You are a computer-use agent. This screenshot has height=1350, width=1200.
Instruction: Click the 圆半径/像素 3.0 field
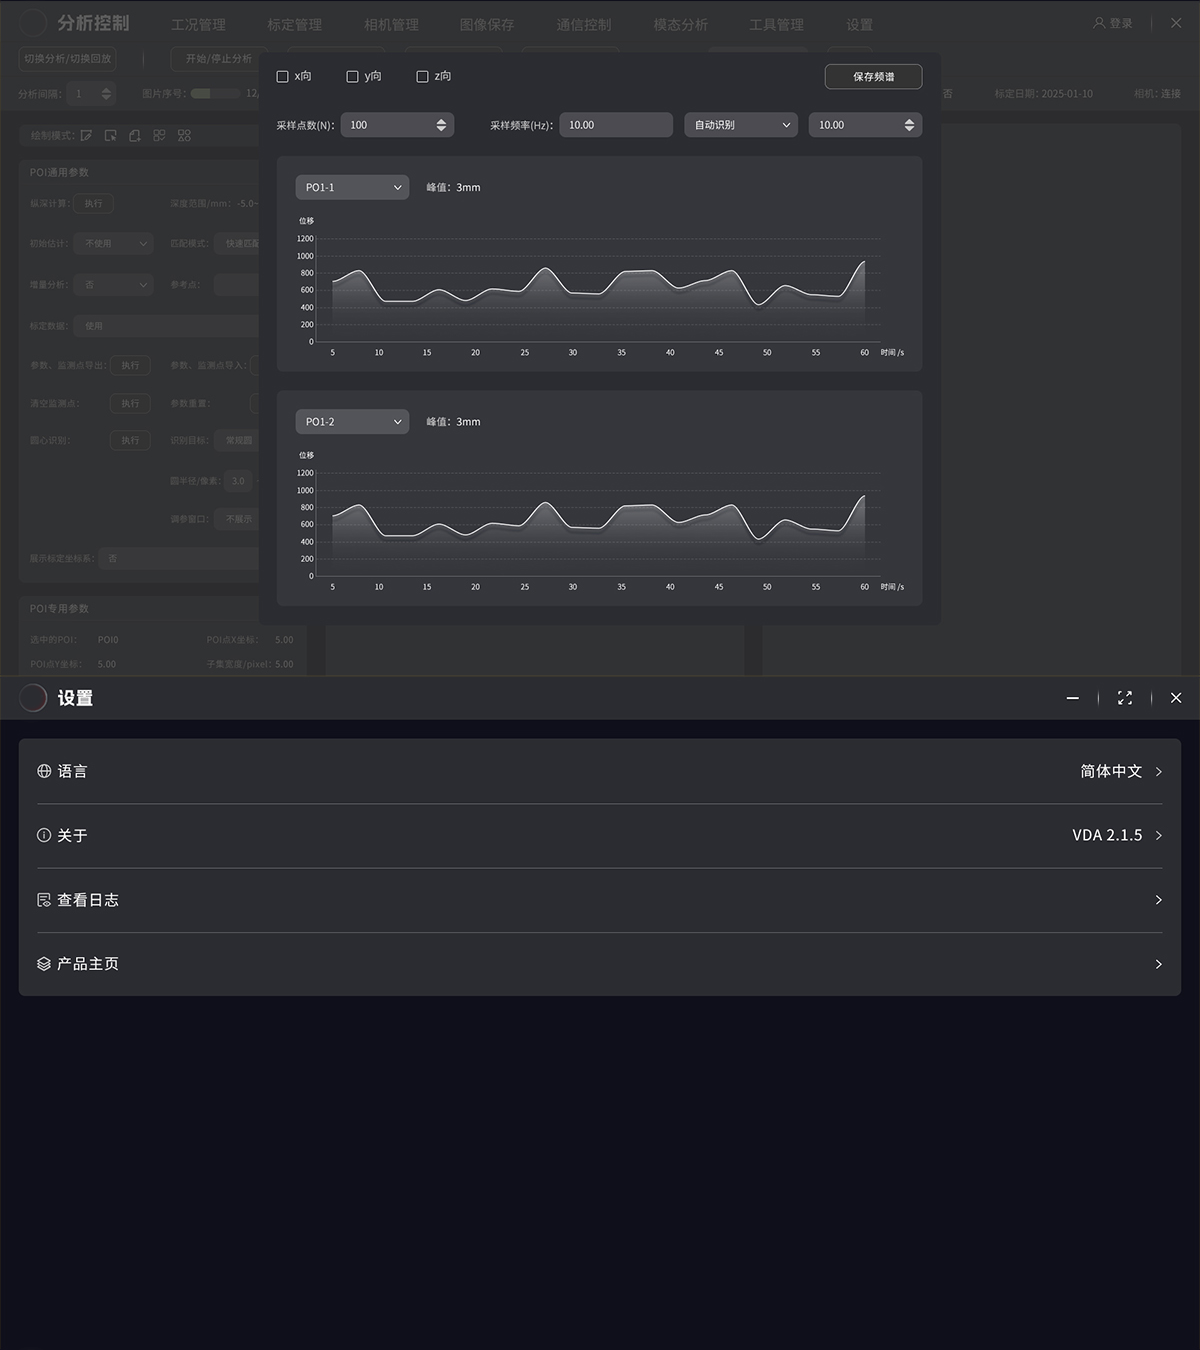240,481
